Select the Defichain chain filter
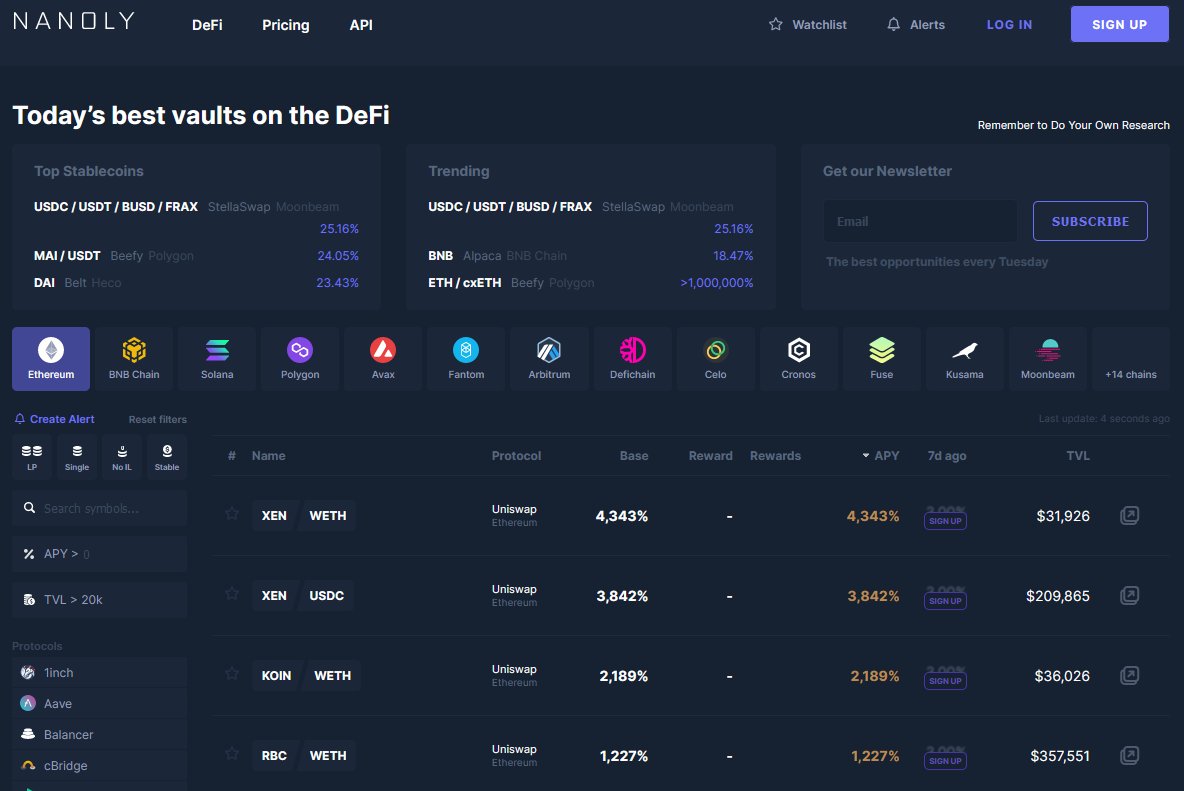This screenshot has height=791, width=1184. 632,359
